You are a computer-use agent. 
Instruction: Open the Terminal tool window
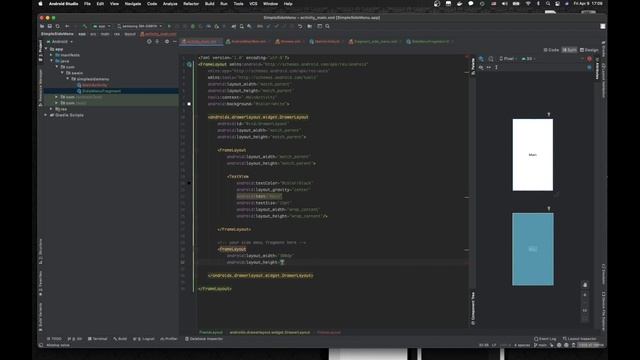point(98,339)
